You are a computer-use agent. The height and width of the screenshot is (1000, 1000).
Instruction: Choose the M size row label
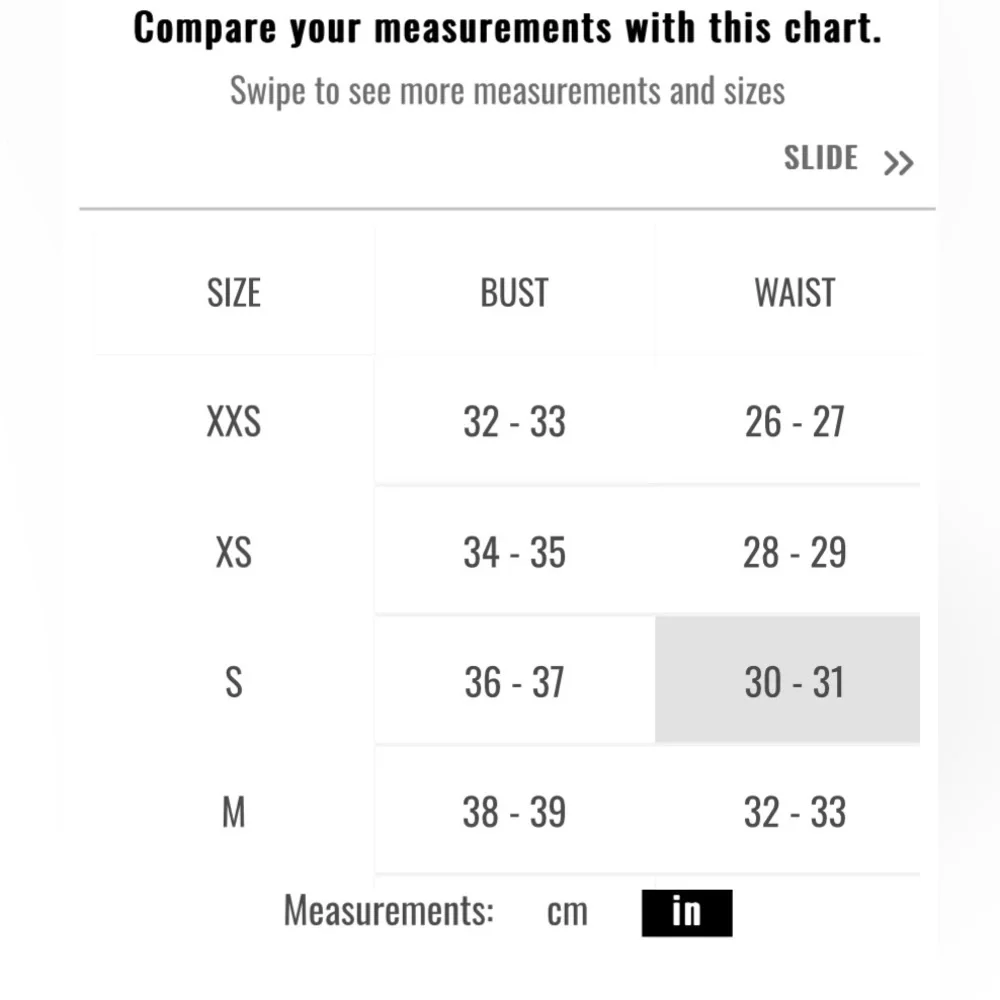point(233,812)
